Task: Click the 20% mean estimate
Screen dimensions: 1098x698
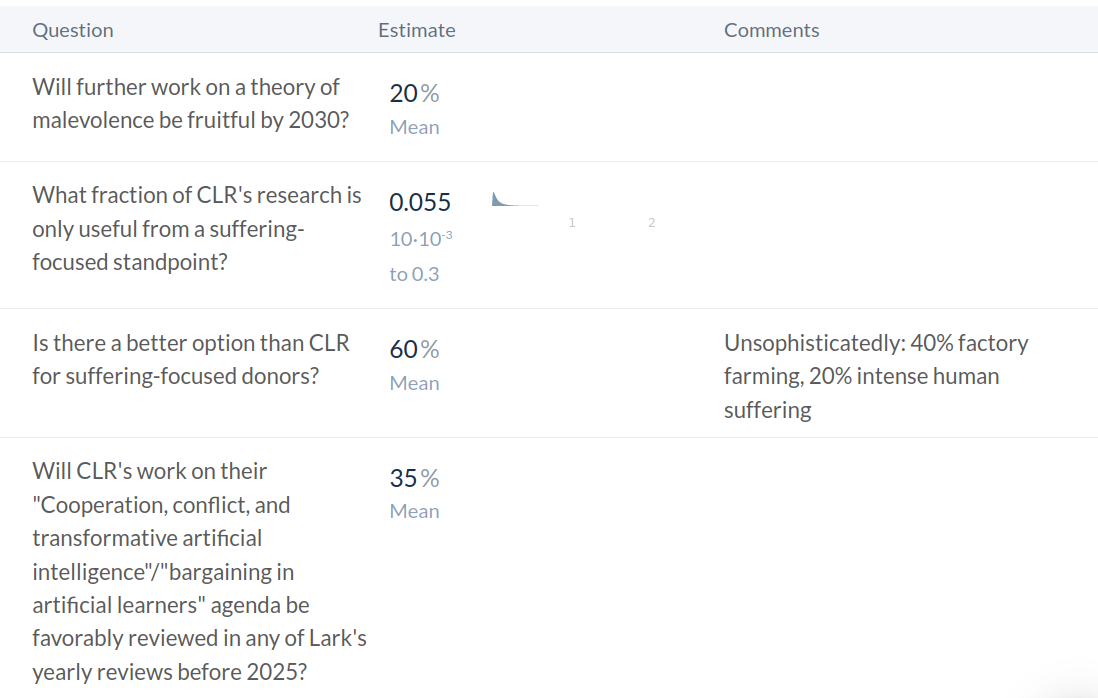Action: point(415,93)
